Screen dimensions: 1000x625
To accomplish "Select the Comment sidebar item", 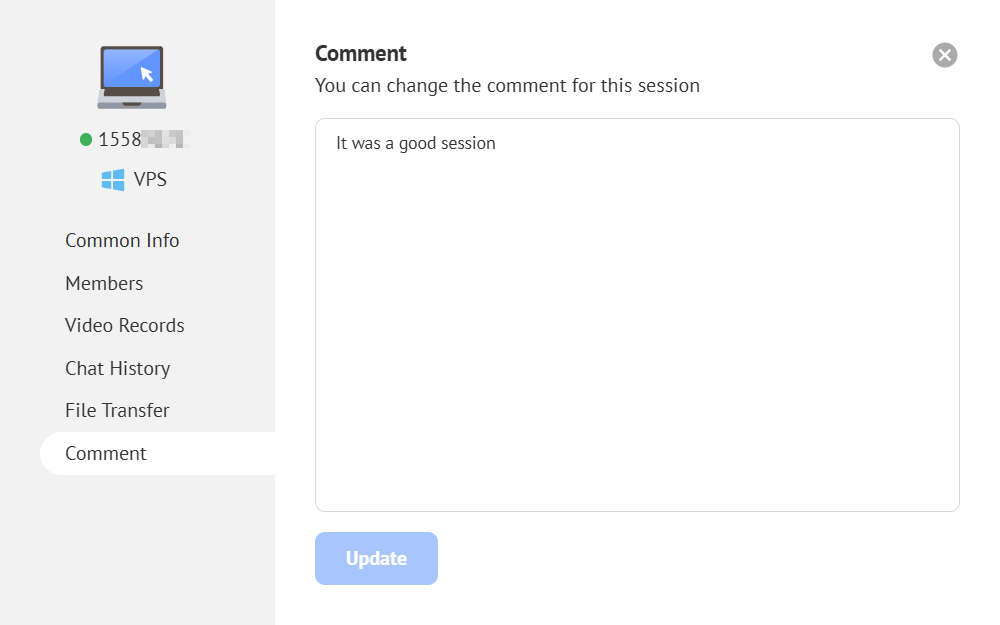I will tap(106, 454).
